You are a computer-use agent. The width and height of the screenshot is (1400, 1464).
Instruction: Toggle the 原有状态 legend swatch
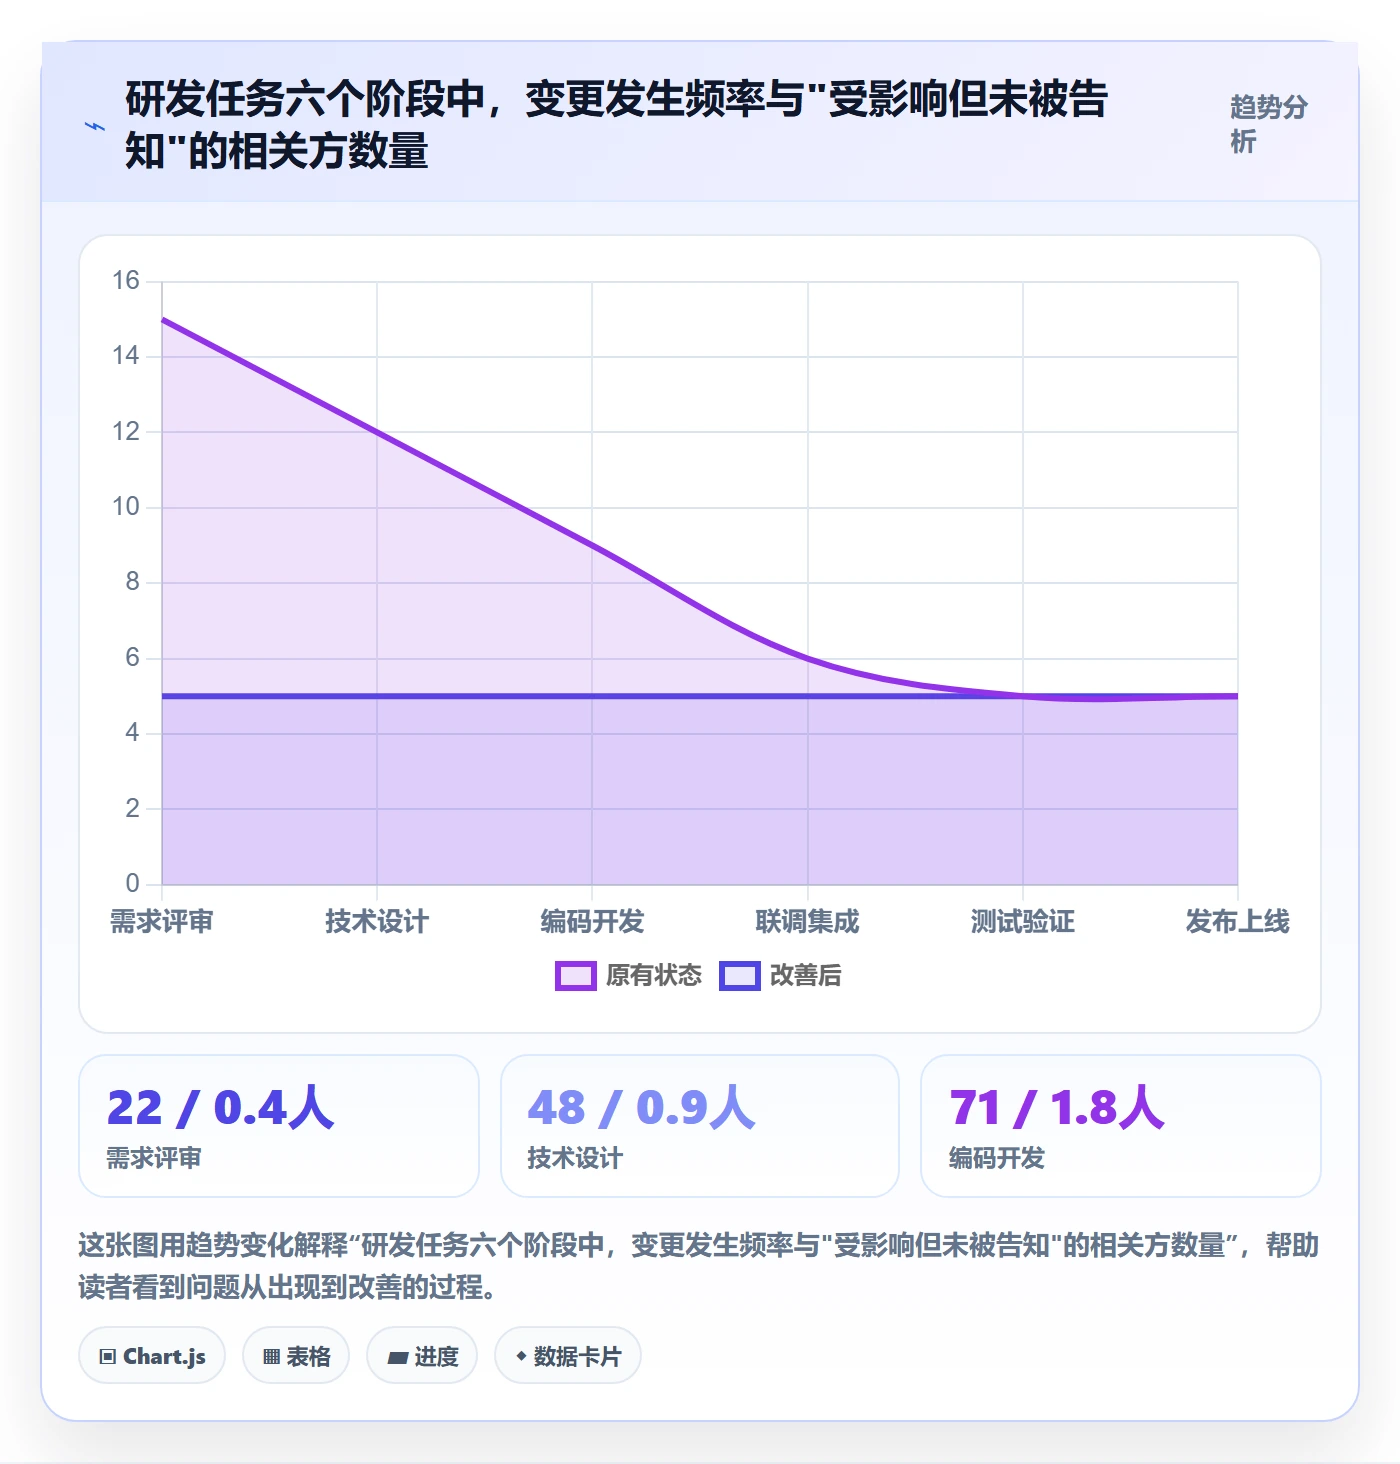(x=575, y=976)
